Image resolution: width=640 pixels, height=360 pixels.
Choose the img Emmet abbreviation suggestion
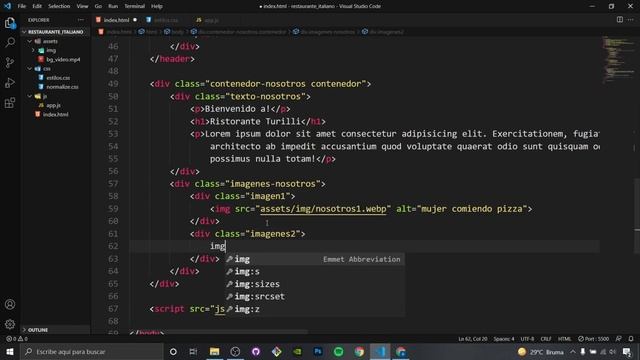(x=315, y=259)
